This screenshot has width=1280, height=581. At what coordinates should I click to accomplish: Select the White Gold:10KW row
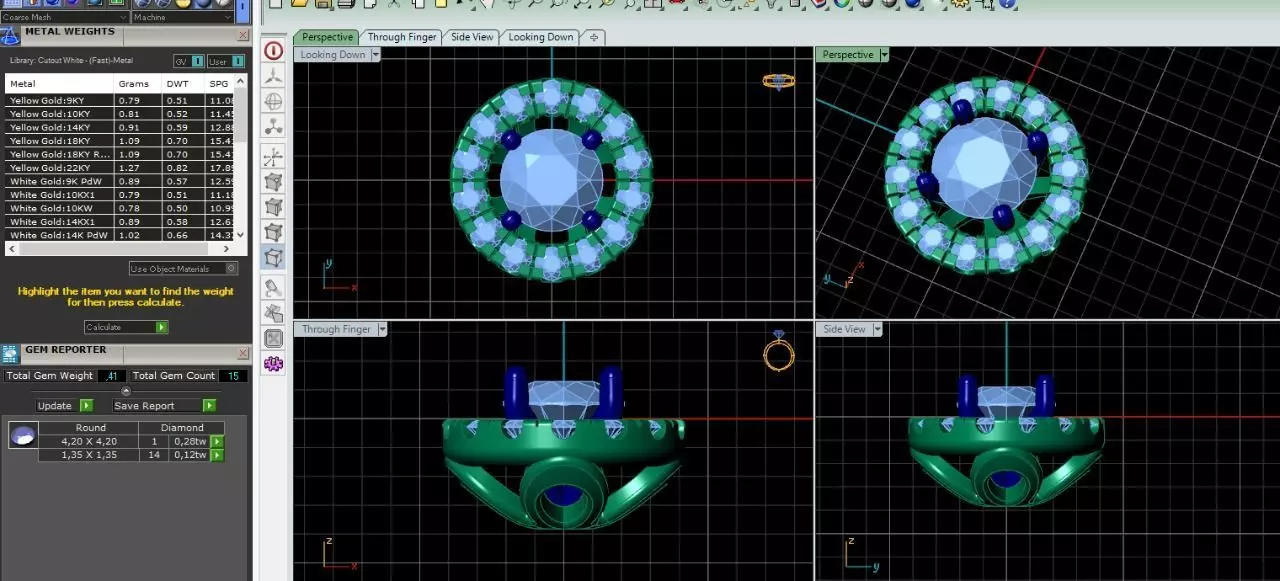[120, 208]
